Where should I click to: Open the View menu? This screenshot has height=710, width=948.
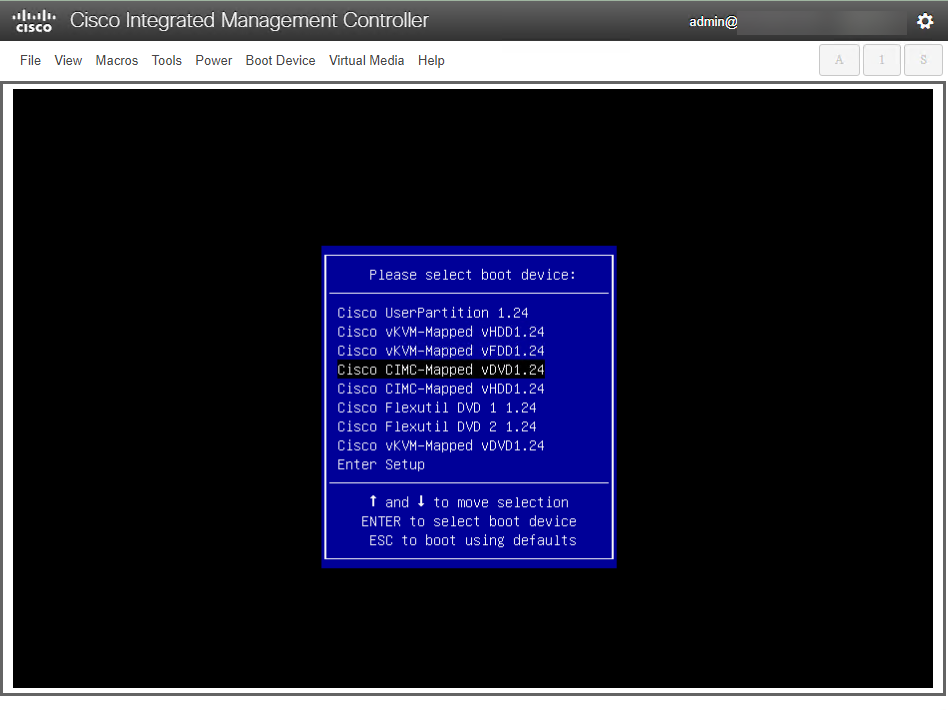[x=68, y=60]
